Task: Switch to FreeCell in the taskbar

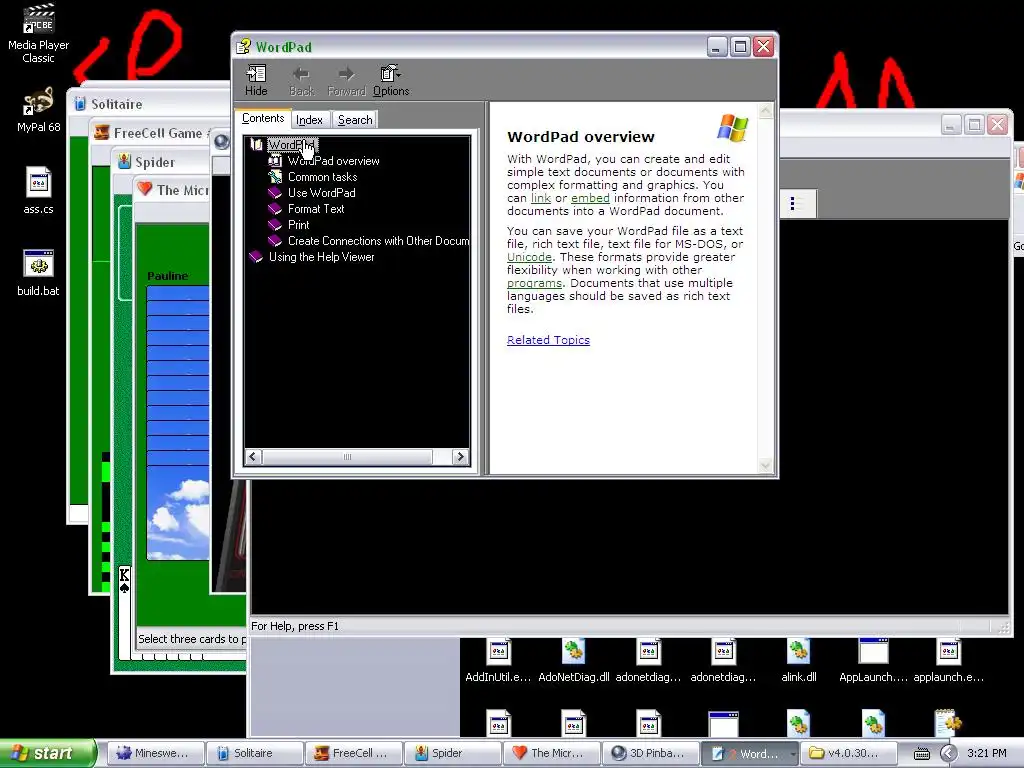Action: [x=353, y=753]
